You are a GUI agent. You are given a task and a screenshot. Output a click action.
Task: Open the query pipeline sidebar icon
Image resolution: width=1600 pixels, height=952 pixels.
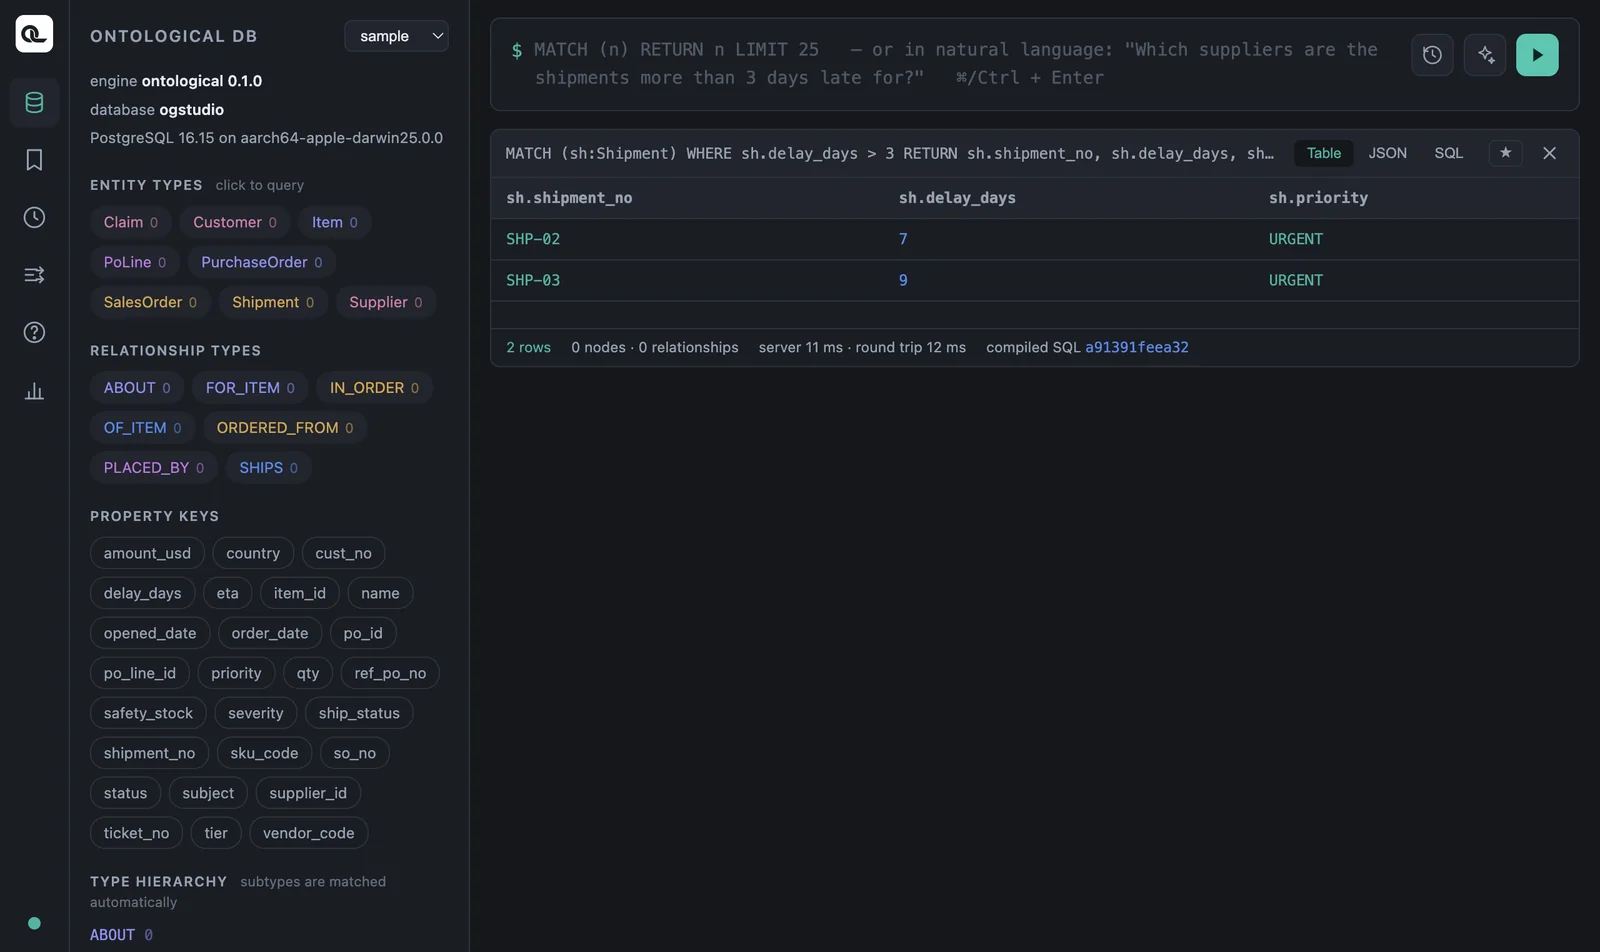pos(34,275)
